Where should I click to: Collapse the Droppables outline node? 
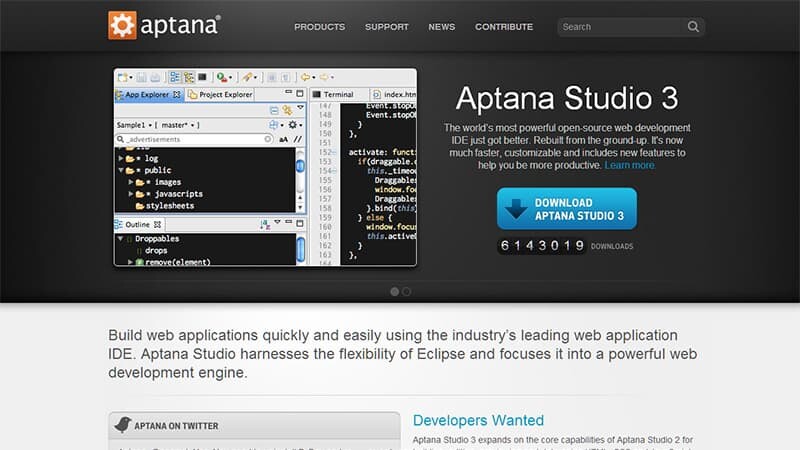pyautogui.click(x=120, y=238)
